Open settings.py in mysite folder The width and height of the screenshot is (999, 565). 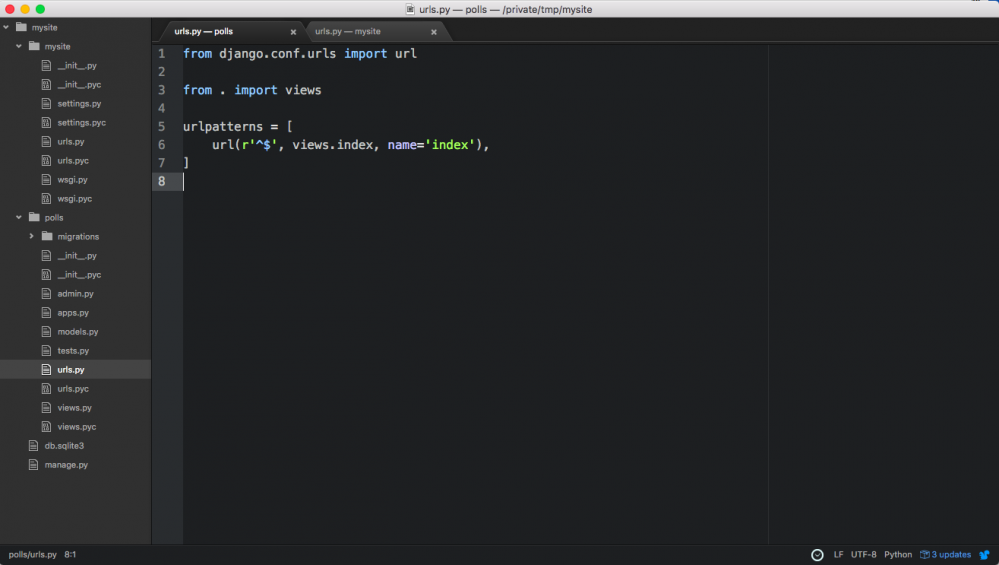click(x=79, y=103)
